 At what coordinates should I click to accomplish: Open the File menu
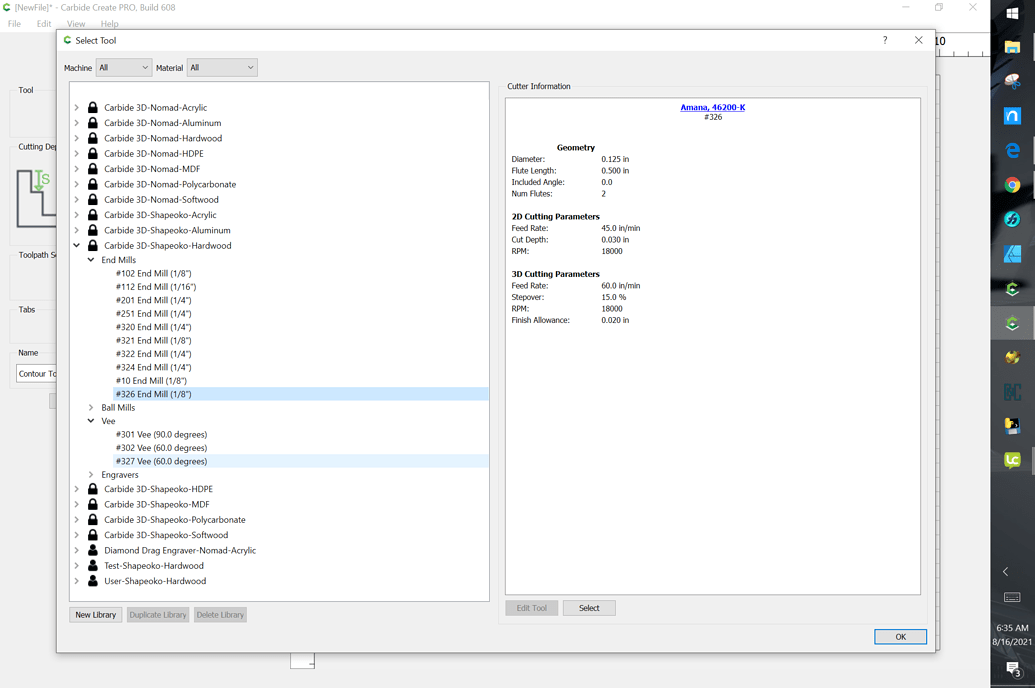click(14, 24)
